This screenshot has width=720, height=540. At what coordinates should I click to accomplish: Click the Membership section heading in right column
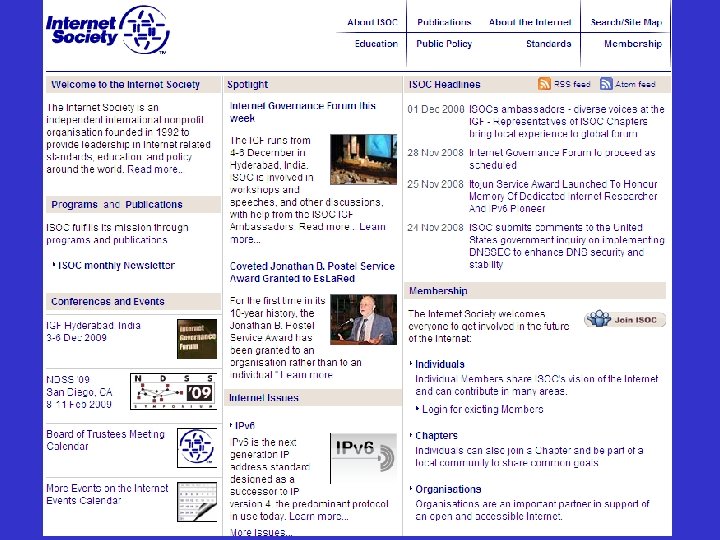438,291
